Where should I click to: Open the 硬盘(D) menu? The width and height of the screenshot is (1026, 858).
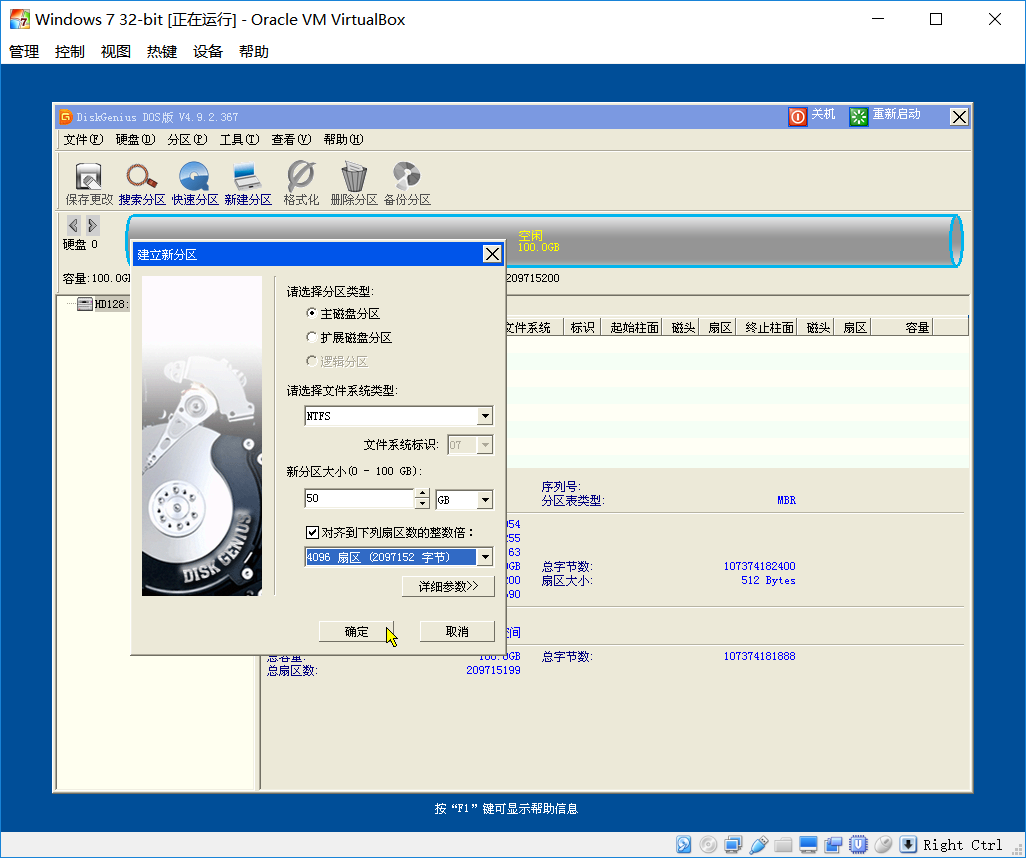coord(135,139)
